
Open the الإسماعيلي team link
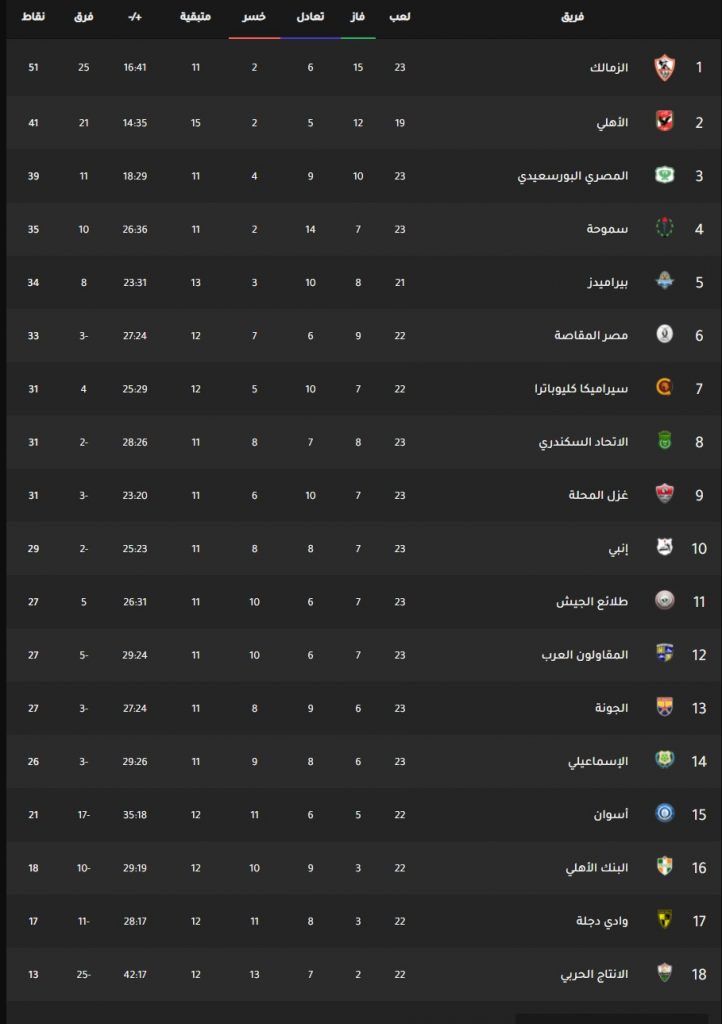tap(598, 761)
